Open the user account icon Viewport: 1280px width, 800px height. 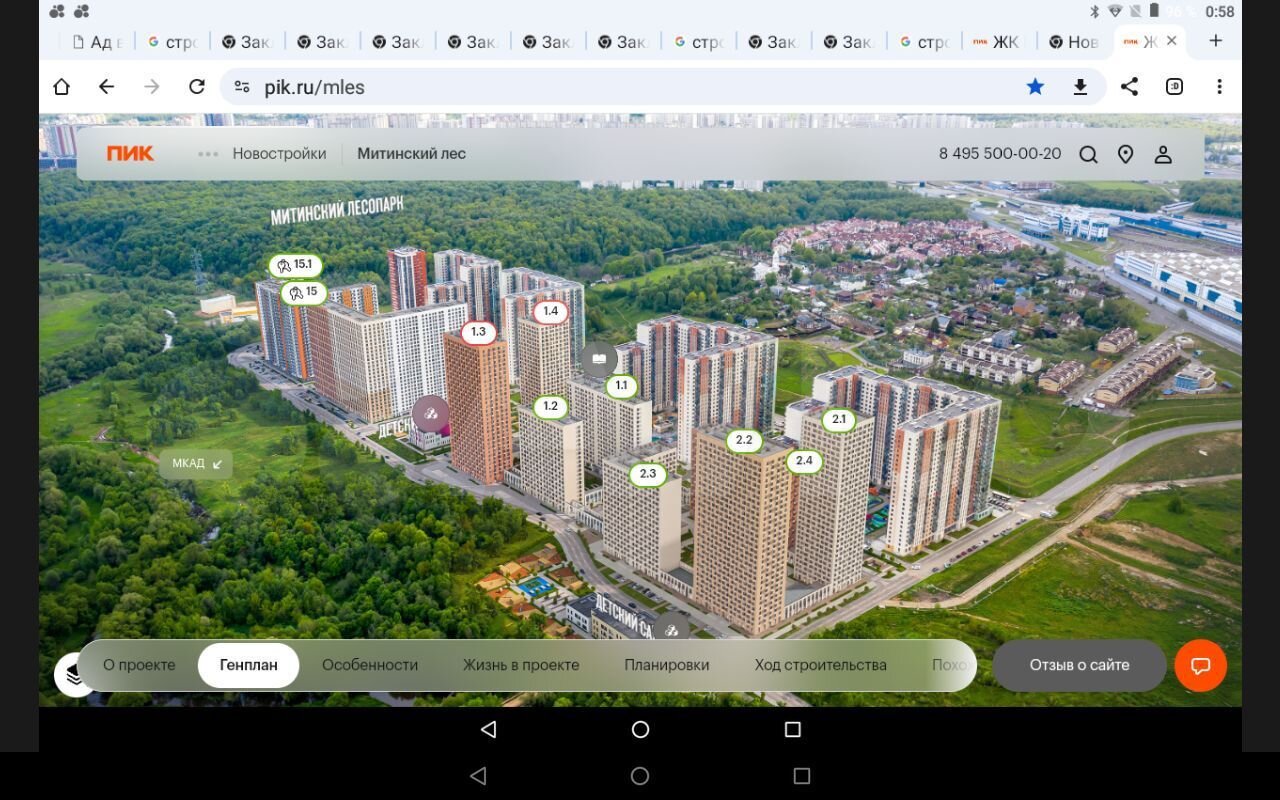point(1163,155)
